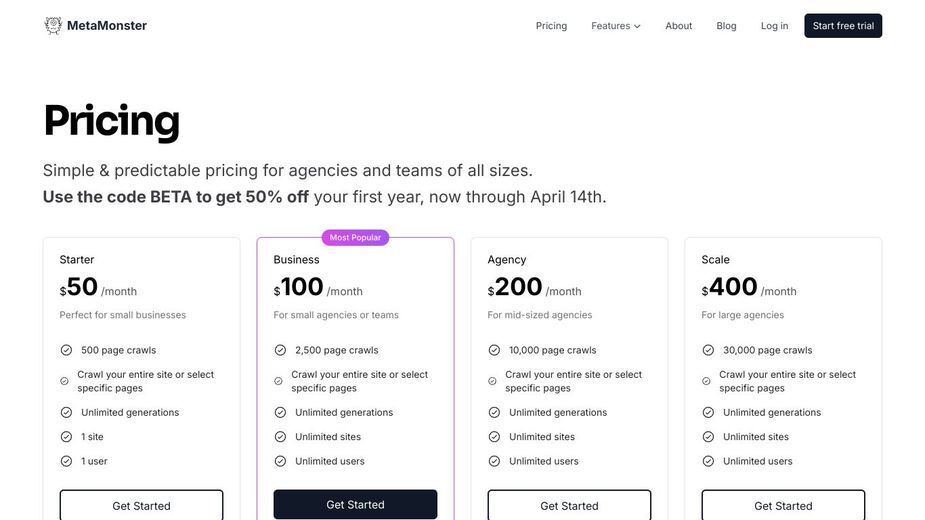Image resolution: width=925 pixels, height=520 pixels.
Task: Get Started with the Starter plan
Action: (x=142, y=505)
